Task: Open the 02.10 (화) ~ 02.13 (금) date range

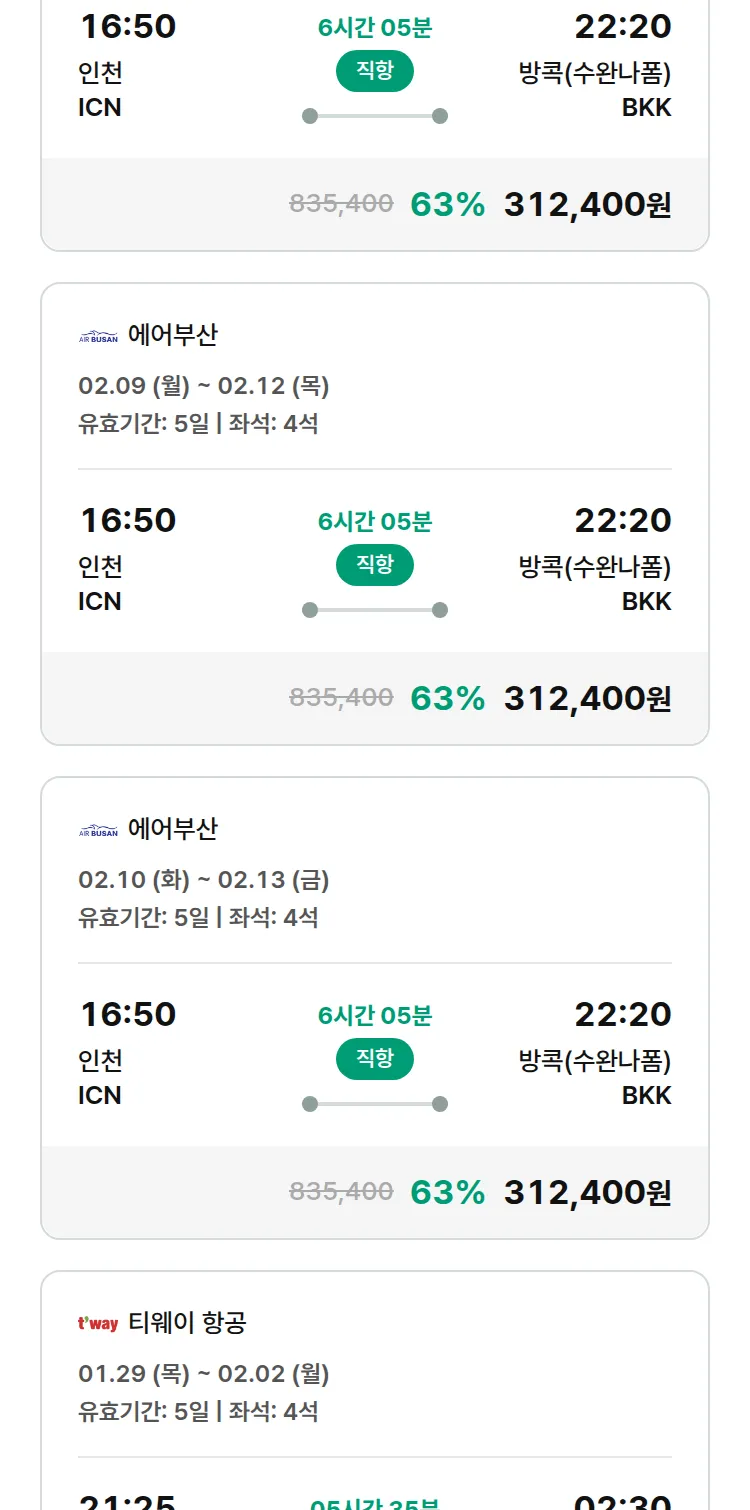Action: pyautogui.click(x=204, y=880)
